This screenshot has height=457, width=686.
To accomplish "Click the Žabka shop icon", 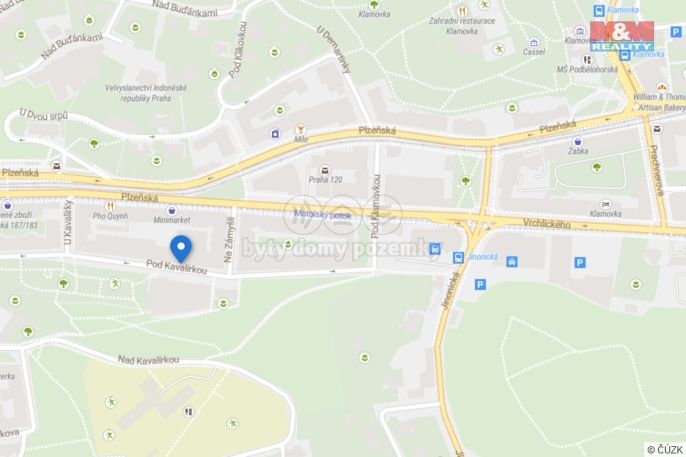I will pyautogui.click(x=578, y=142).
